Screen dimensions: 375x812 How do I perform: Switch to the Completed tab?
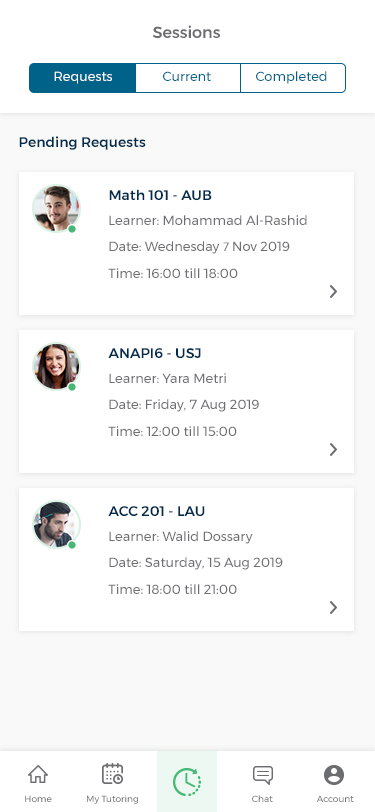point(293,78)
